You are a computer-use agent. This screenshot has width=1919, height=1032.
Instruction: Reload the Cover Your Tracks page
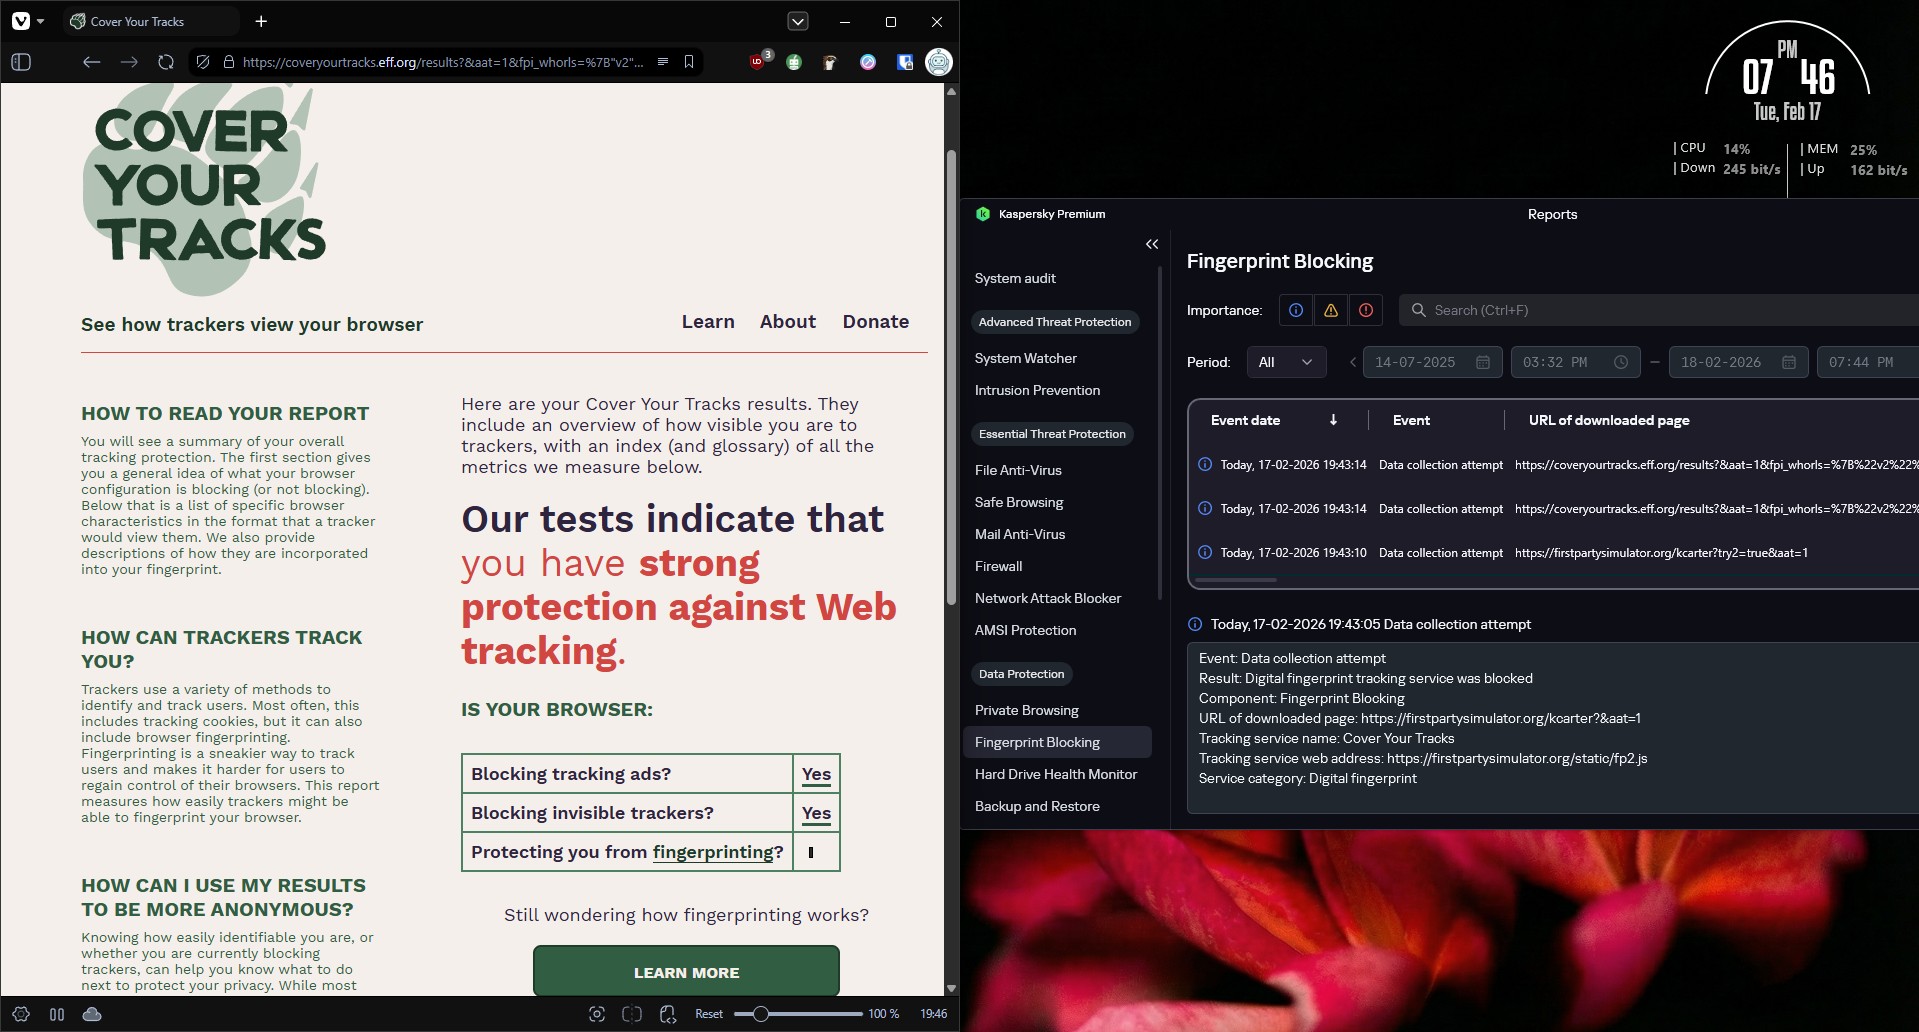166,62
